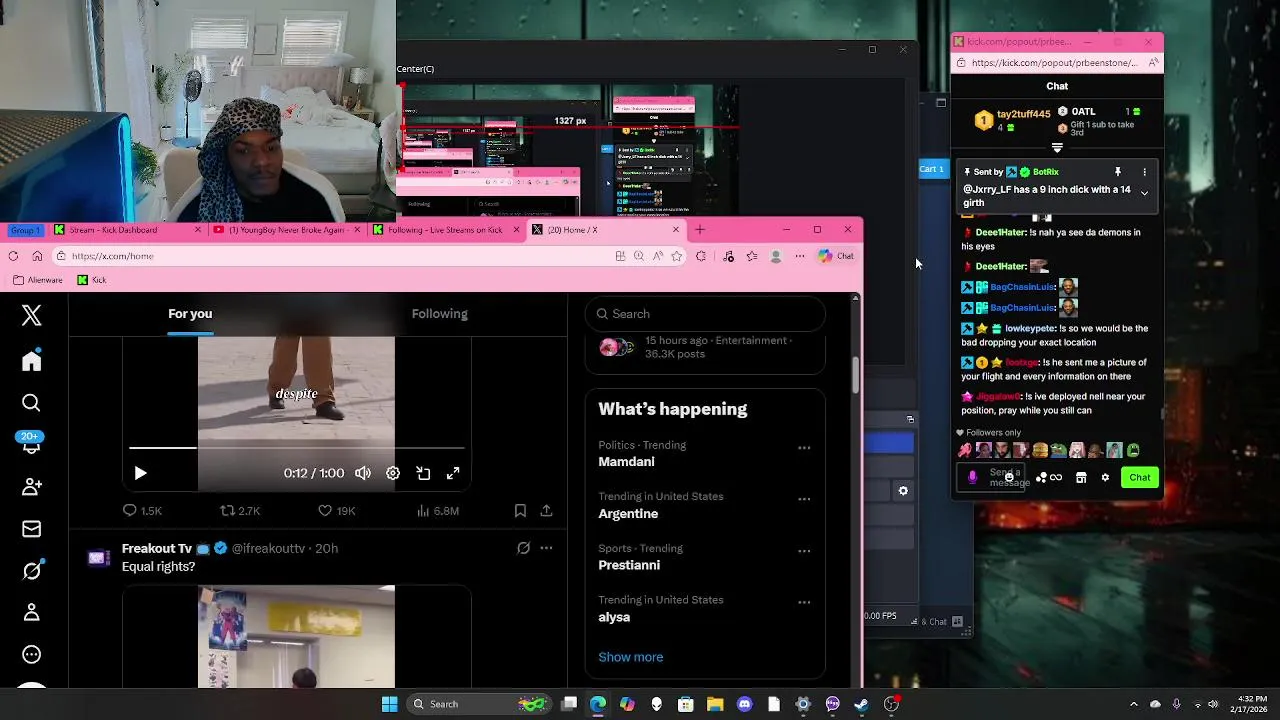Open browser extensions puzzle icon
This screenshot has width=1280, height=720.
click(x=701, y=256)
